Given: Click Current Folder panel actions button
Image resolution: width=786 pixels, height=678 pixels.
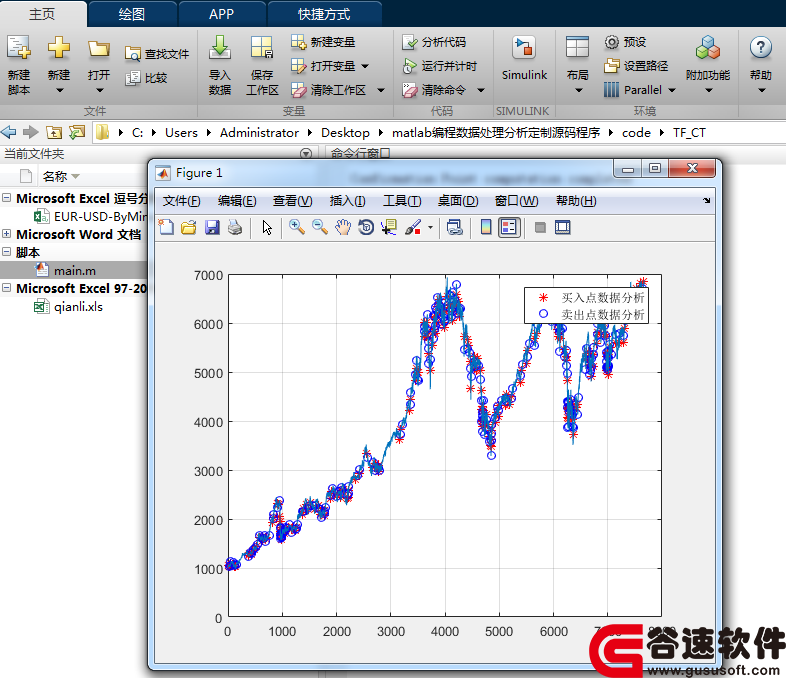Looking at the screenshot, I should [x=306, y=153].
